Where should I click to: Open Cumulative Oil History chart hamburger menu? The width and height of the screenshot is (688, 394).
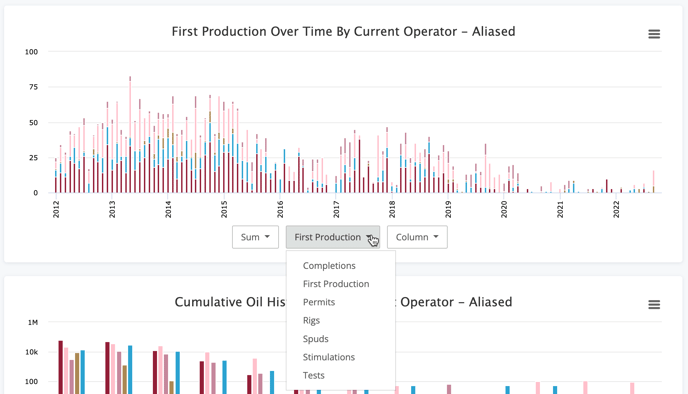coord(654,304)
